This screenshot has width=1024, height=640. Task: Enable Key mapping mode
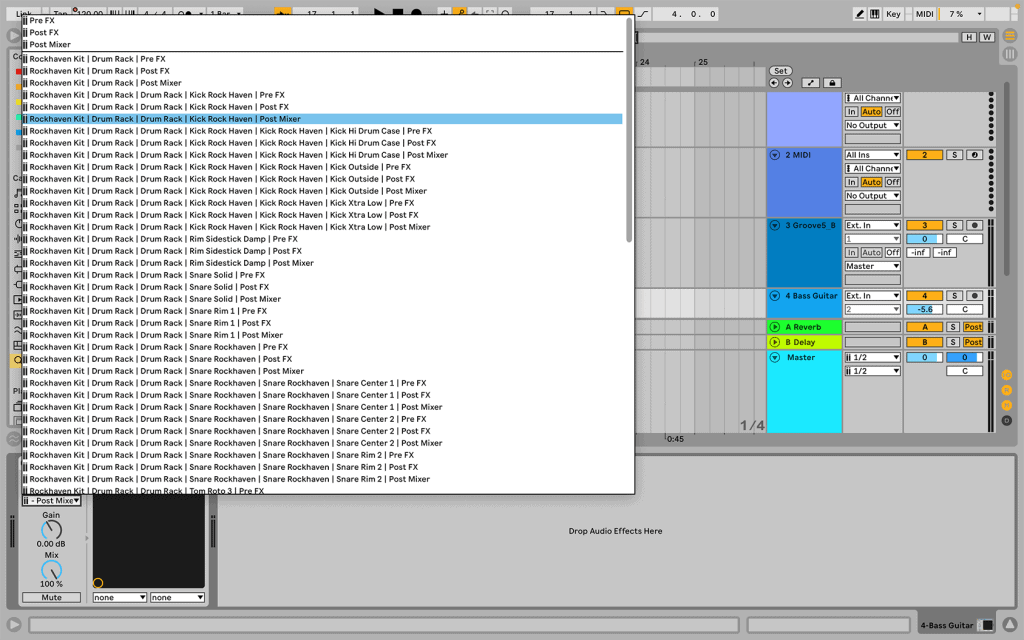893,13
